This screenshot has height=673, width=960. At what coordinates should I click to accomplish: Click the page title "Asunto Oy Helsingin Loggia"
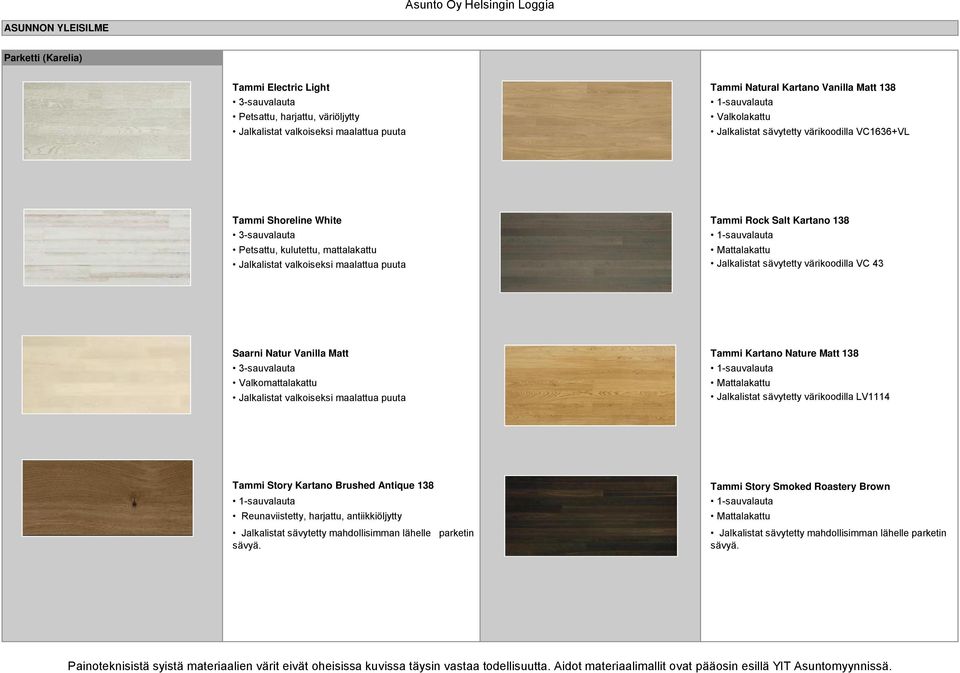click(x=479, y=6)
